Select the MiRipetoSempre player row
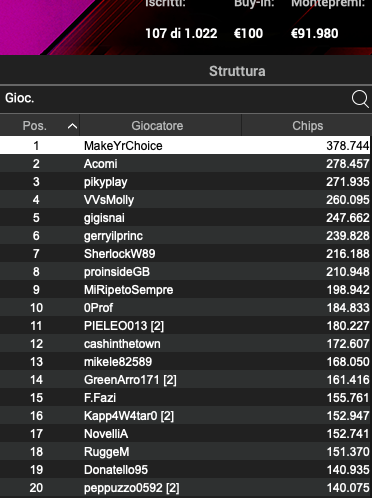The height and width of the screenshot is (498, 372). click(x=185, y=289)
